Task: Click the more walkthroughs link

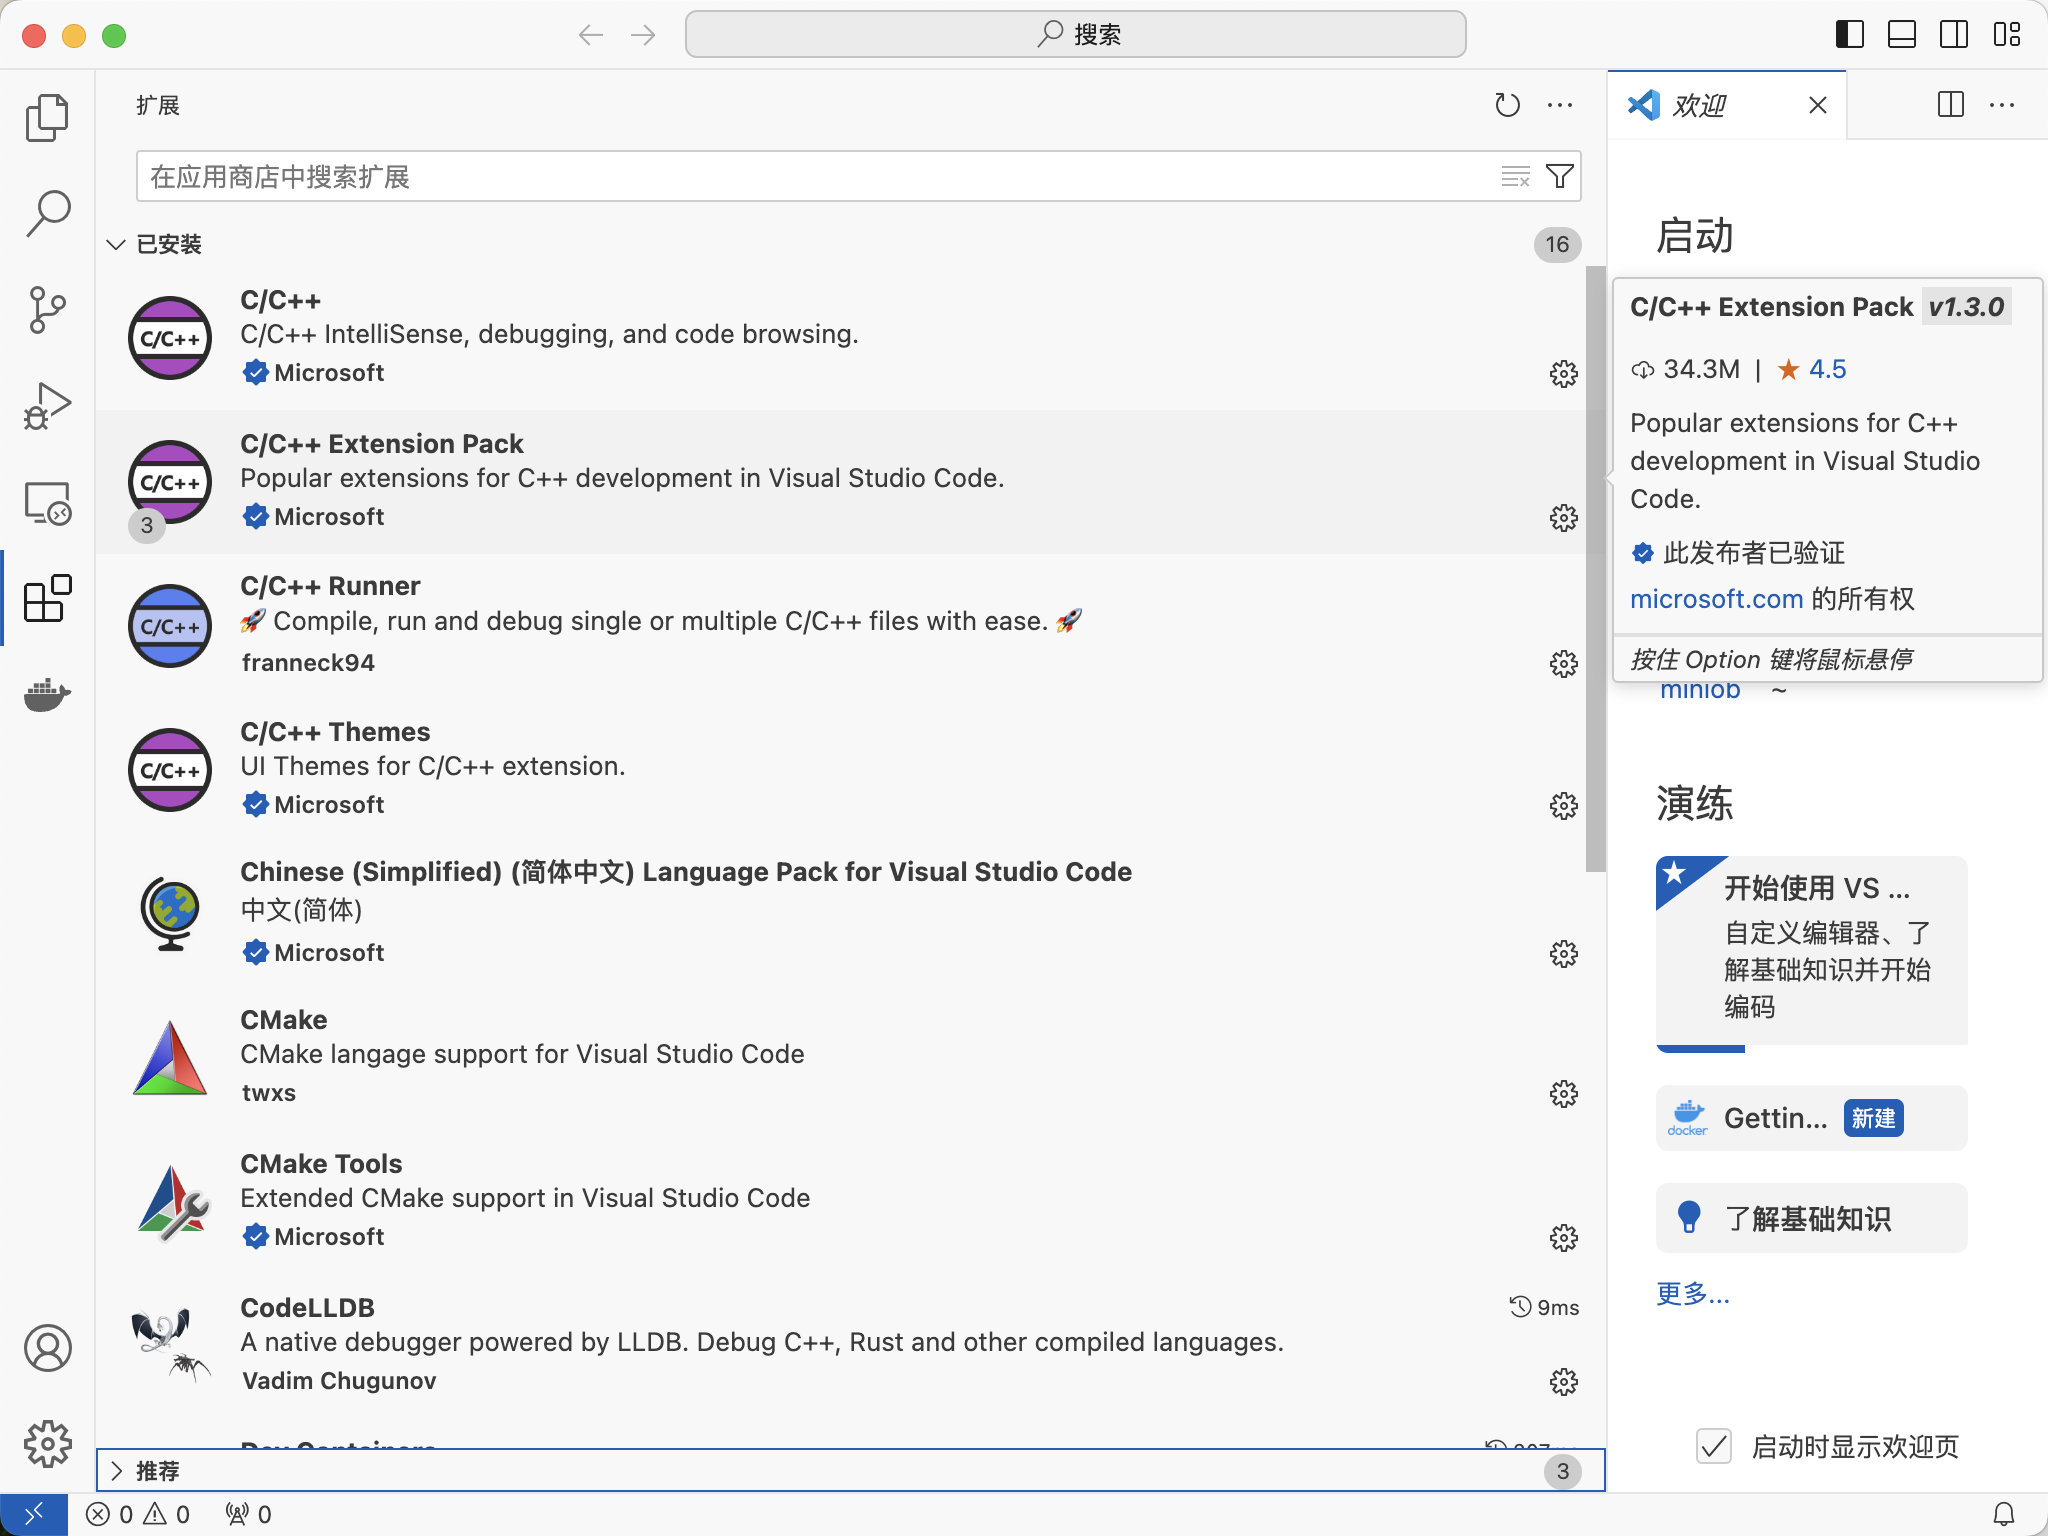Action: click(1692, 1294)
